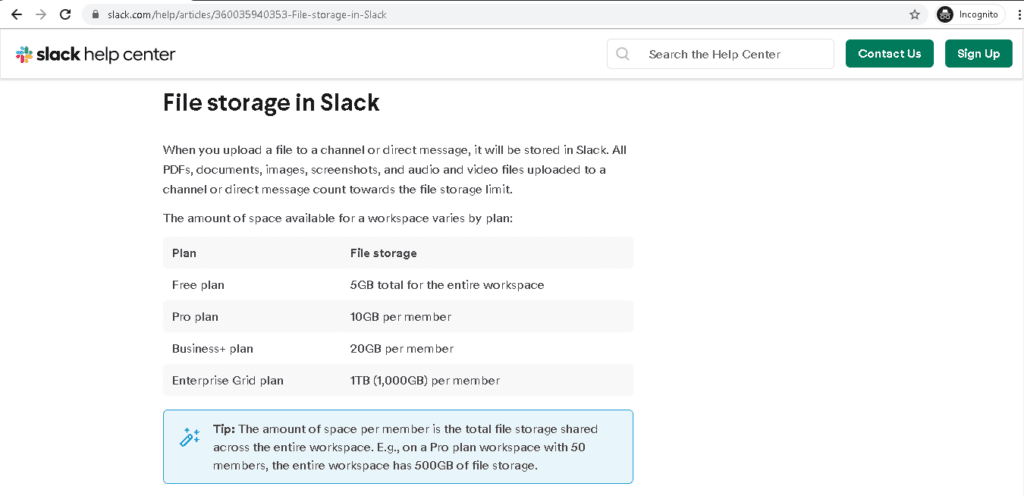The height and width of the screenshot is (496, 1024).
Task: Open the Contact Us button
Action: (889, 54)
